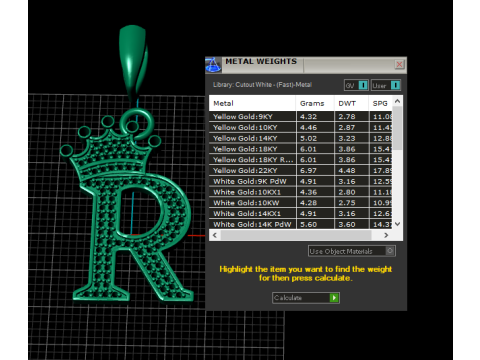Screen dimensions: 480x360
Task: Click the scroll left arrow under the table
Action: [x=215, y=235]
